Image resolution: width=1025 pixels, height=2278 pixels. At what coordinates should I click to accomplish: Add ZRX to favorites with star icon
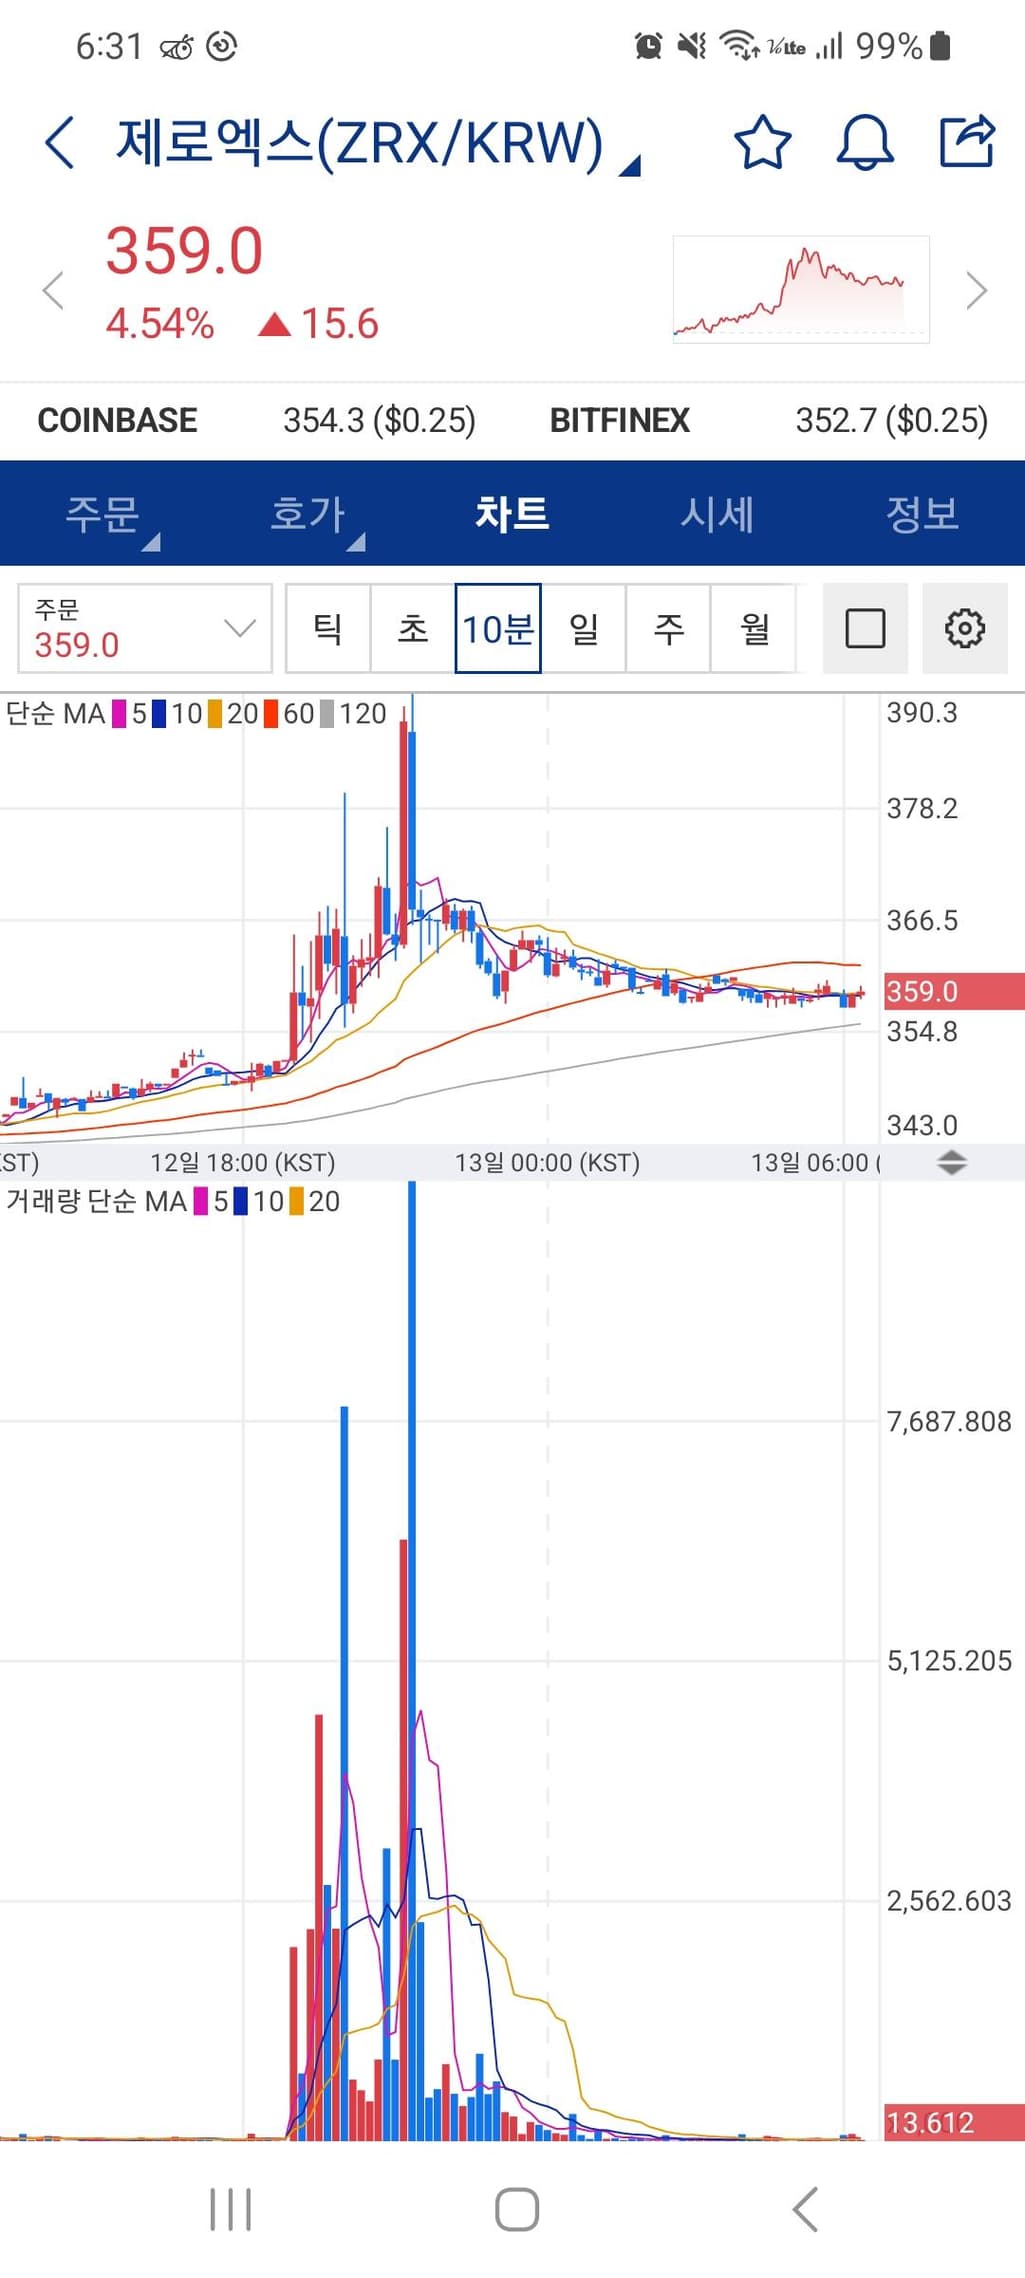pyautogui.click(x=762, y=142)
